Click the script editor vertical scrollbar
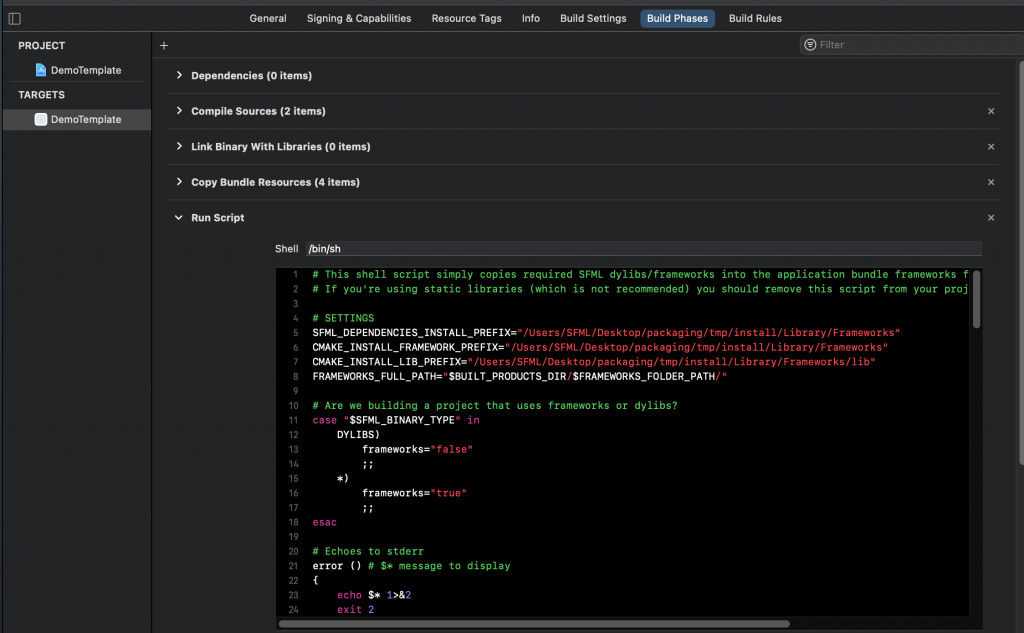The image size is (1024, 633). (x=976, y=300)
